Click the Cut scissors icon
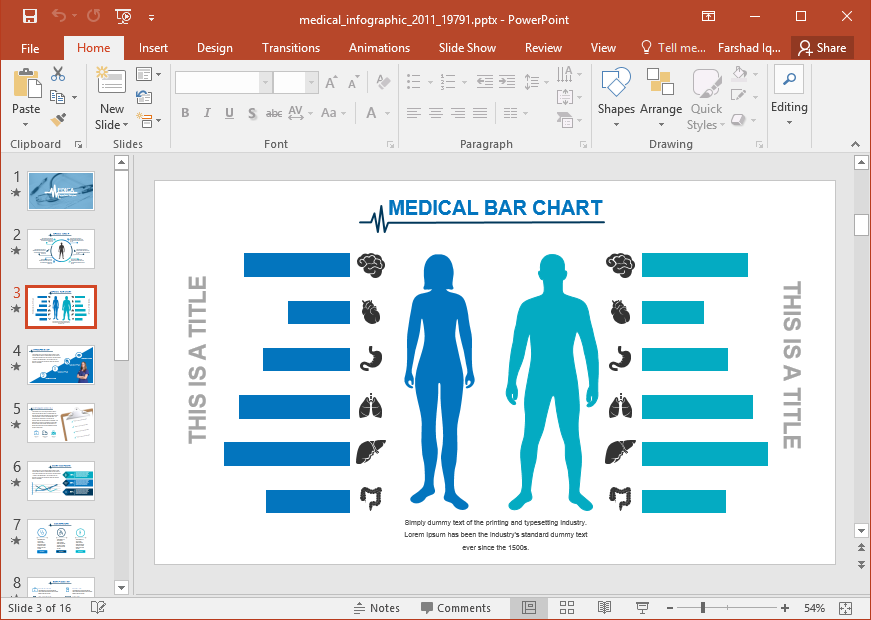 pyautogui.click(x=58, y=73)
